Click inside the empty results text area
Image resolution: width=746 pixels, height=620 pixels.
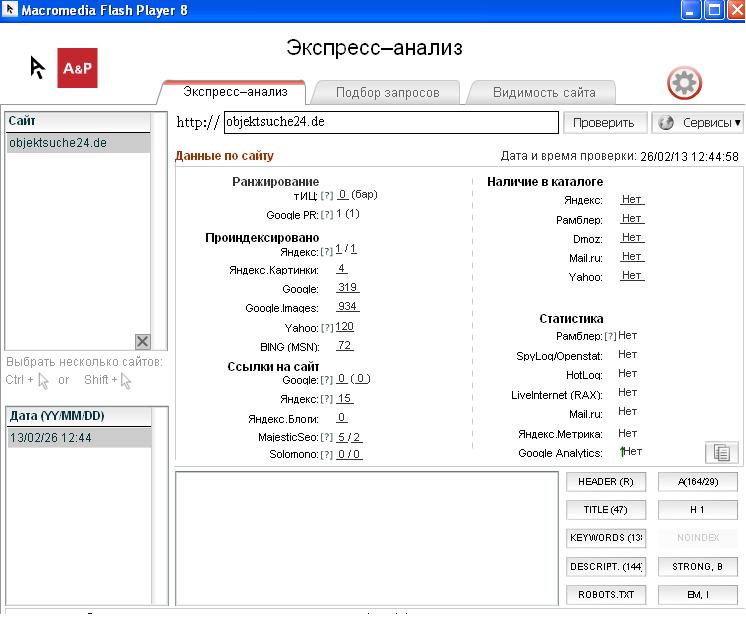(367, 538)
